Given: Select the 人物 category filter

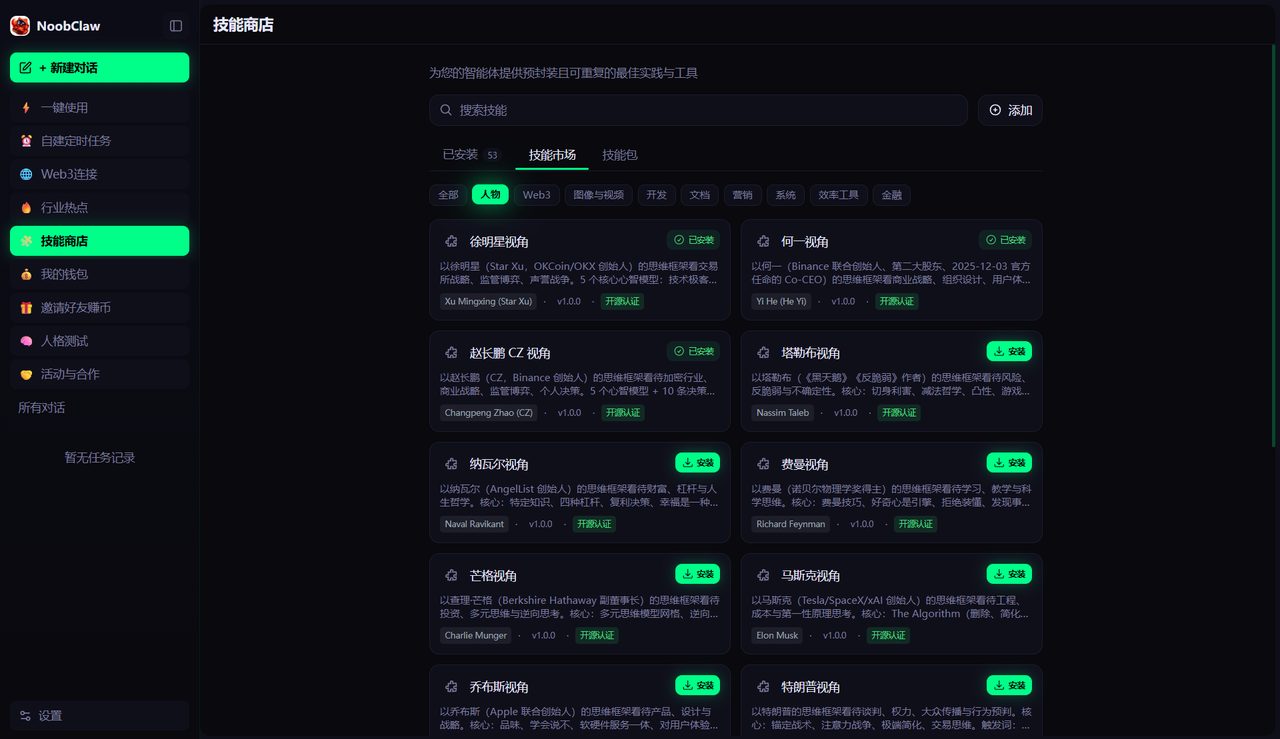Looking at the screenshot, I should 490,195.
